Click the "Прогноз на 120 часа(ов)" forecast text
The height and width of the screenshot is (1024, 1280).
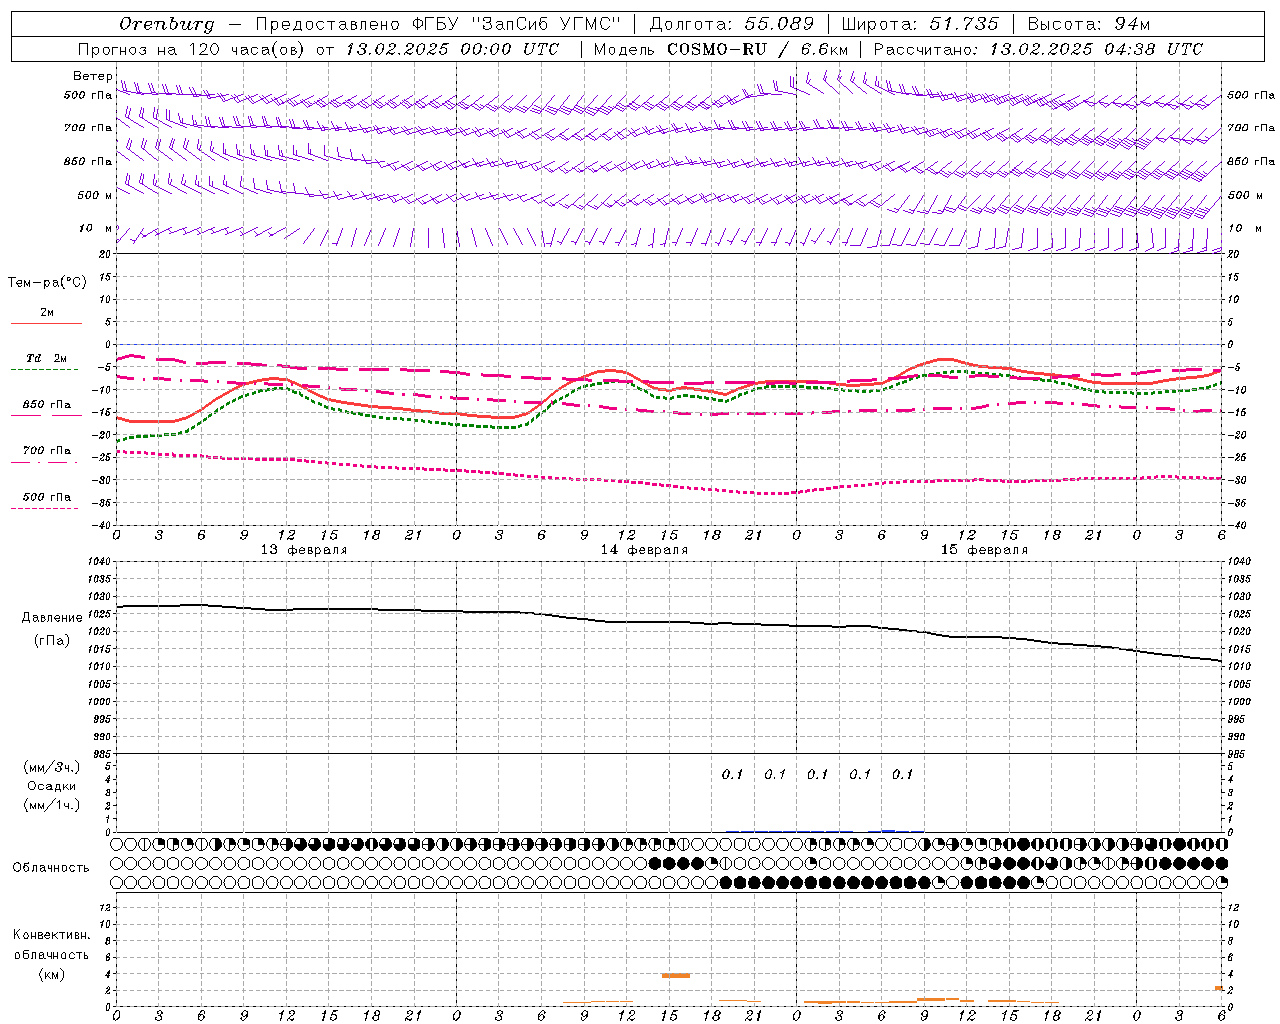[193, 49]
